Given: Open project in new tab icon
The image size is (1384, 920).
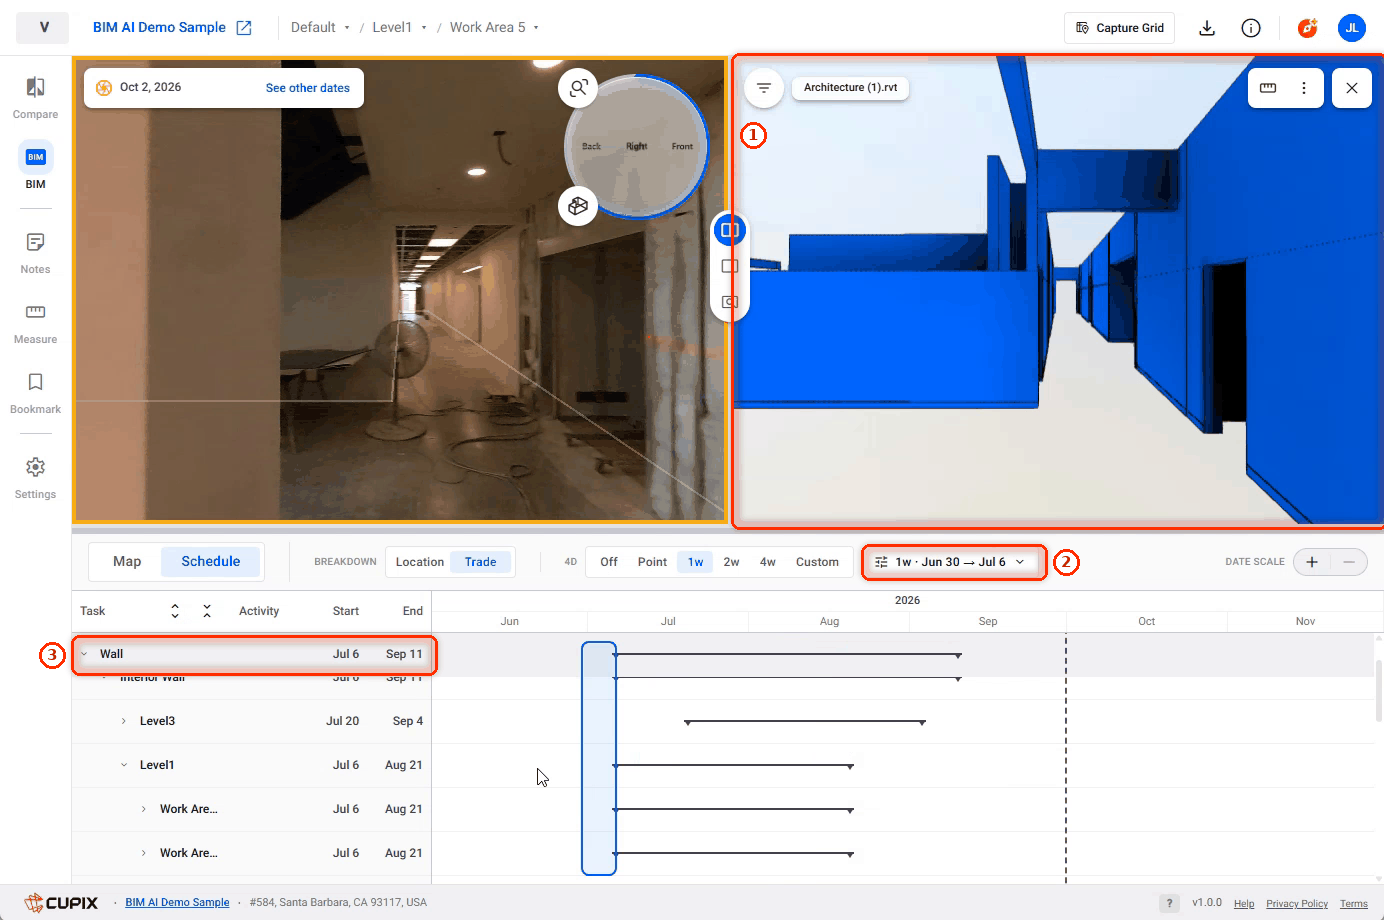Looking at the screenshot, I should [x=244, y=28].
